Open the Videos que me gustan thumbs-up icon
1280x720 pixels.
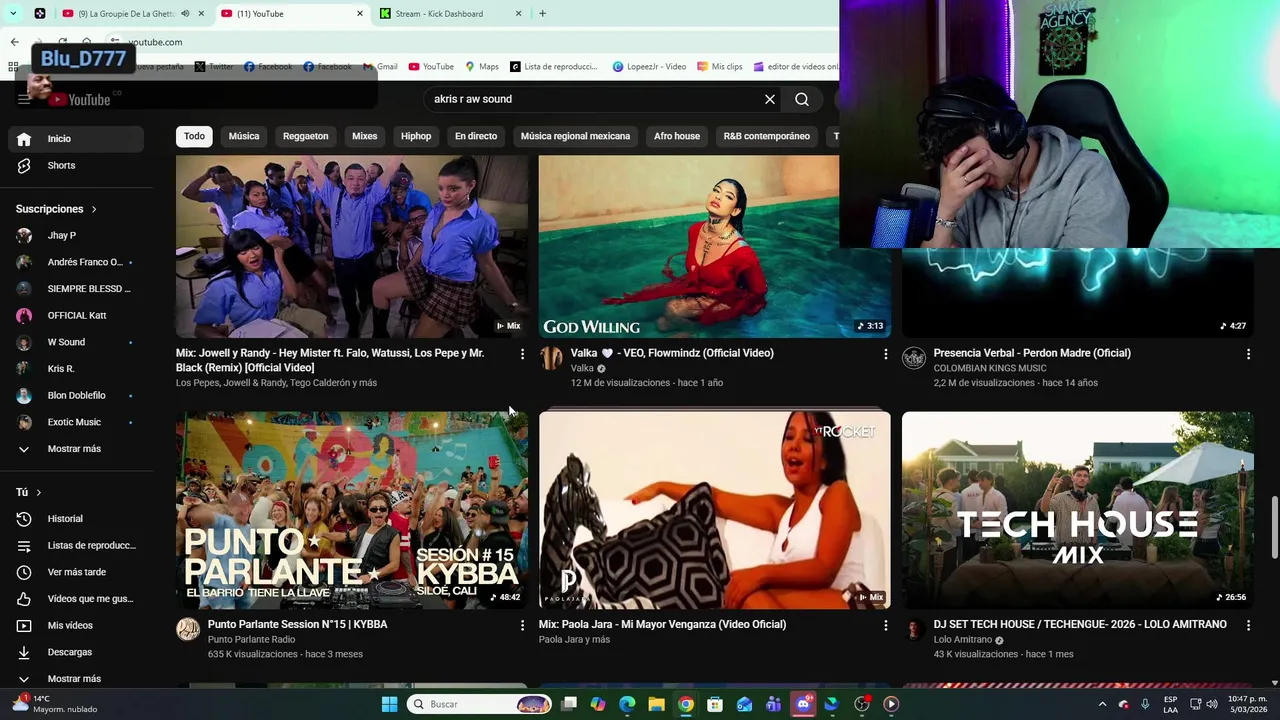click(24, 599)
